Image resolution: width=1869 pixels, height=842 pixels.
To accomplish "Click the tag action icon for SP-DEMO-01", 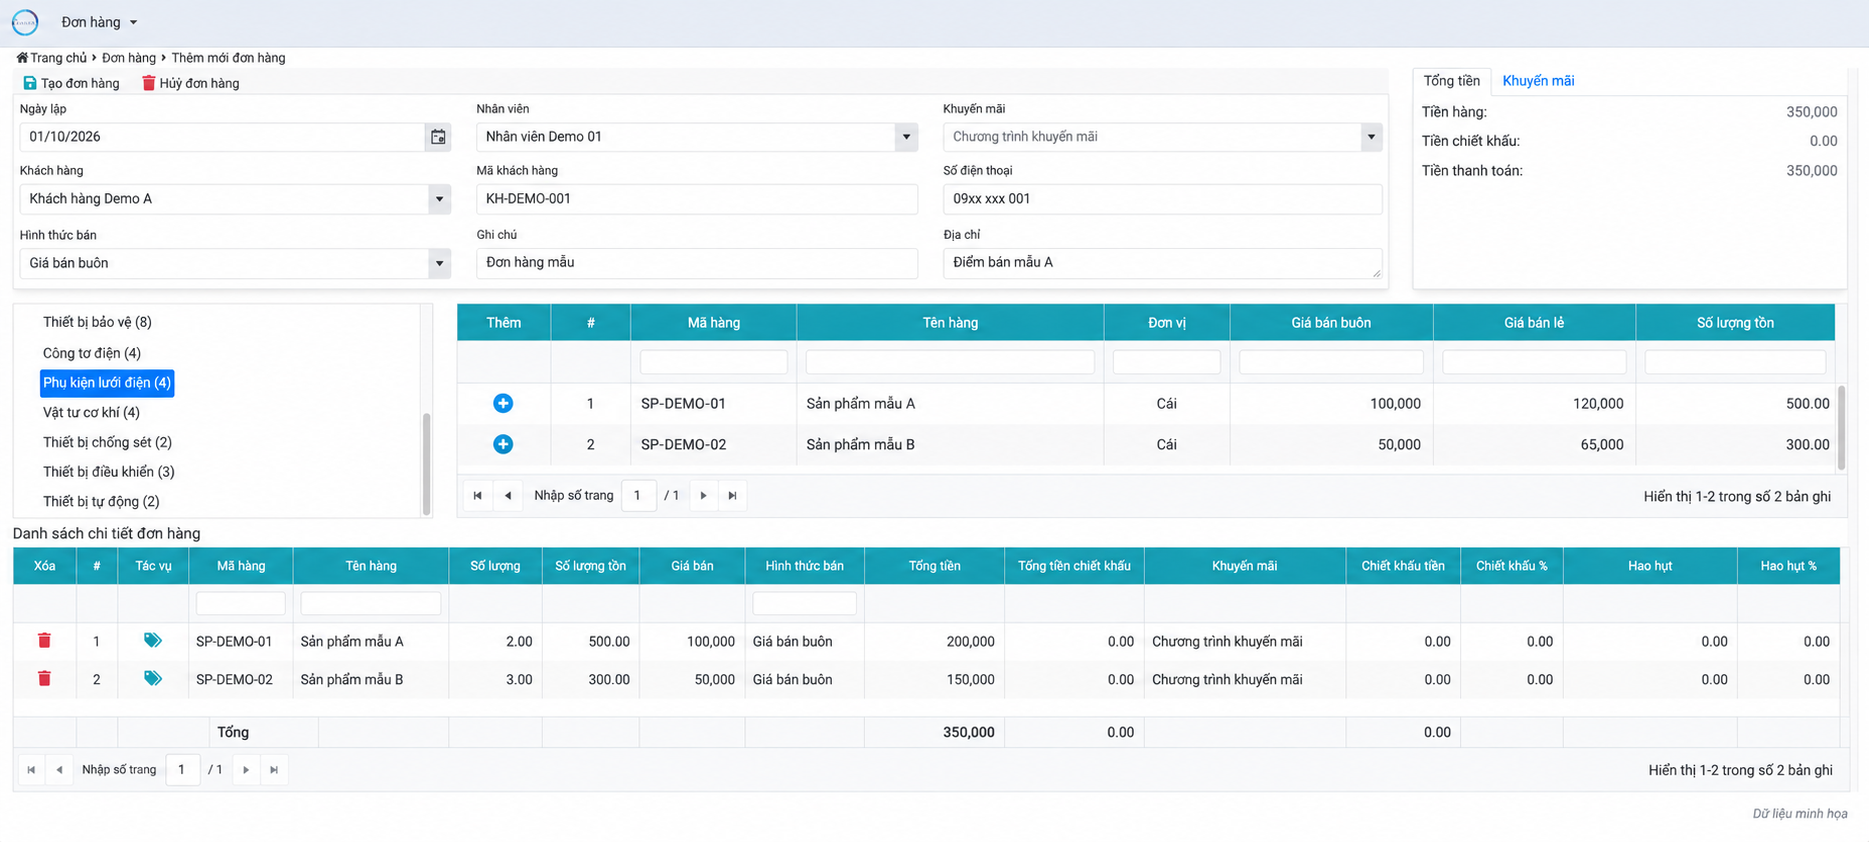I will pyautogui.click(x=152, y=640).
